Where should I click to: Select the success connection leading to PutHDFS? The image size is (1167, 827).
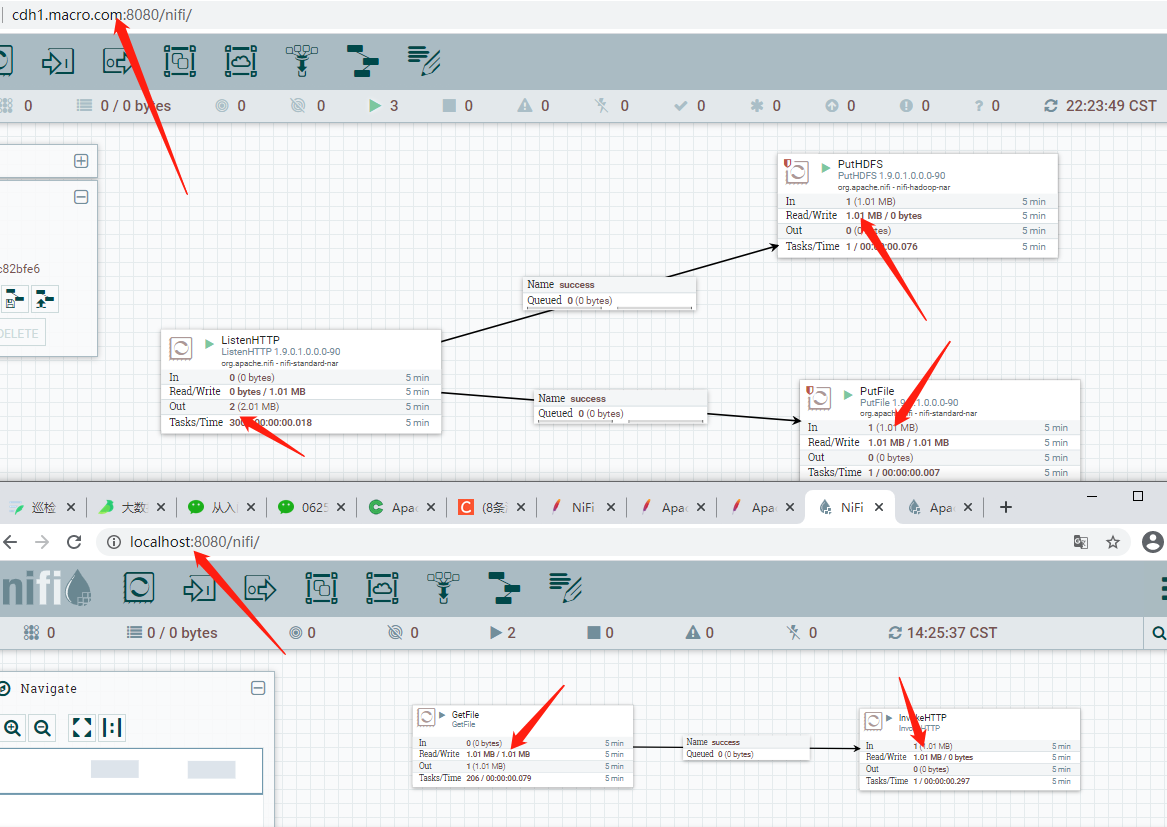click(x=609, y=293)
